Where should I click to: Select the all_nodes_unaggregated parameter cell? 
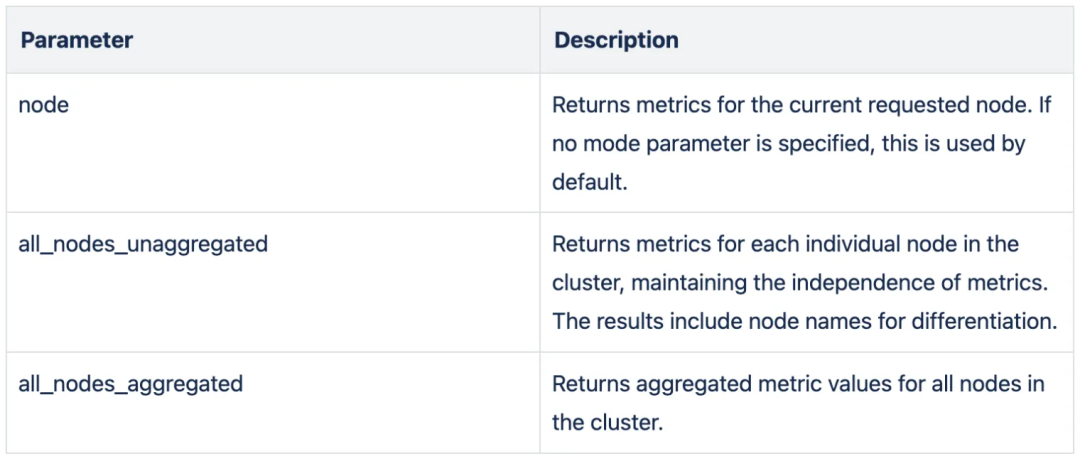[x=143, y=244]
